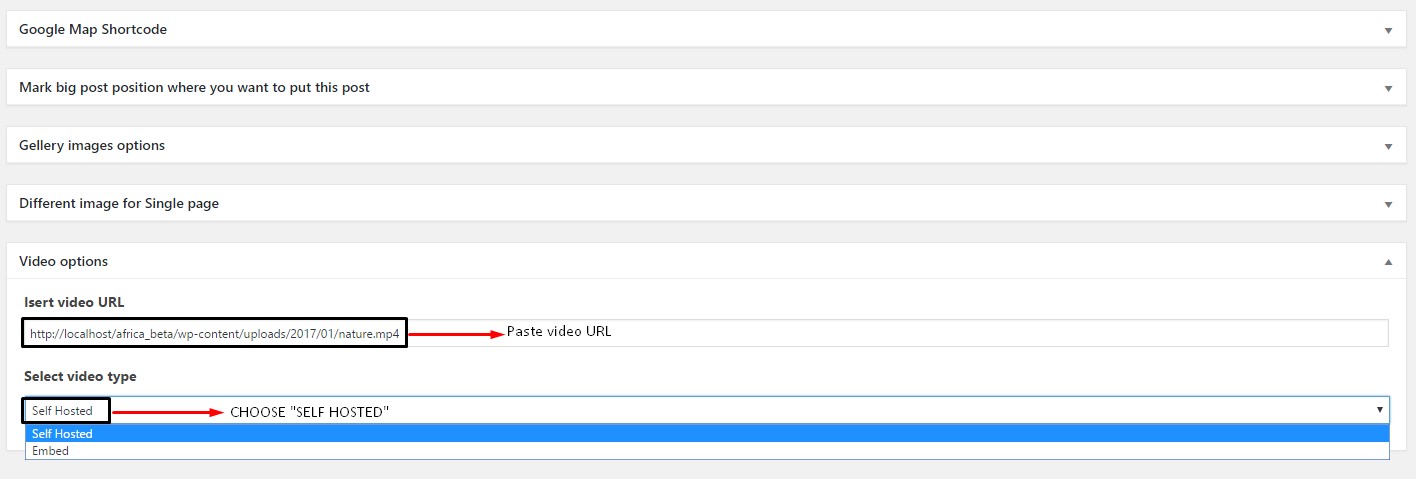The width and height of the screenshot is (1416, 479).
Task: Click the CHOOSE "SELF HOSTED" annotation text
Action: pyautogui.click(x=309, y=412)
